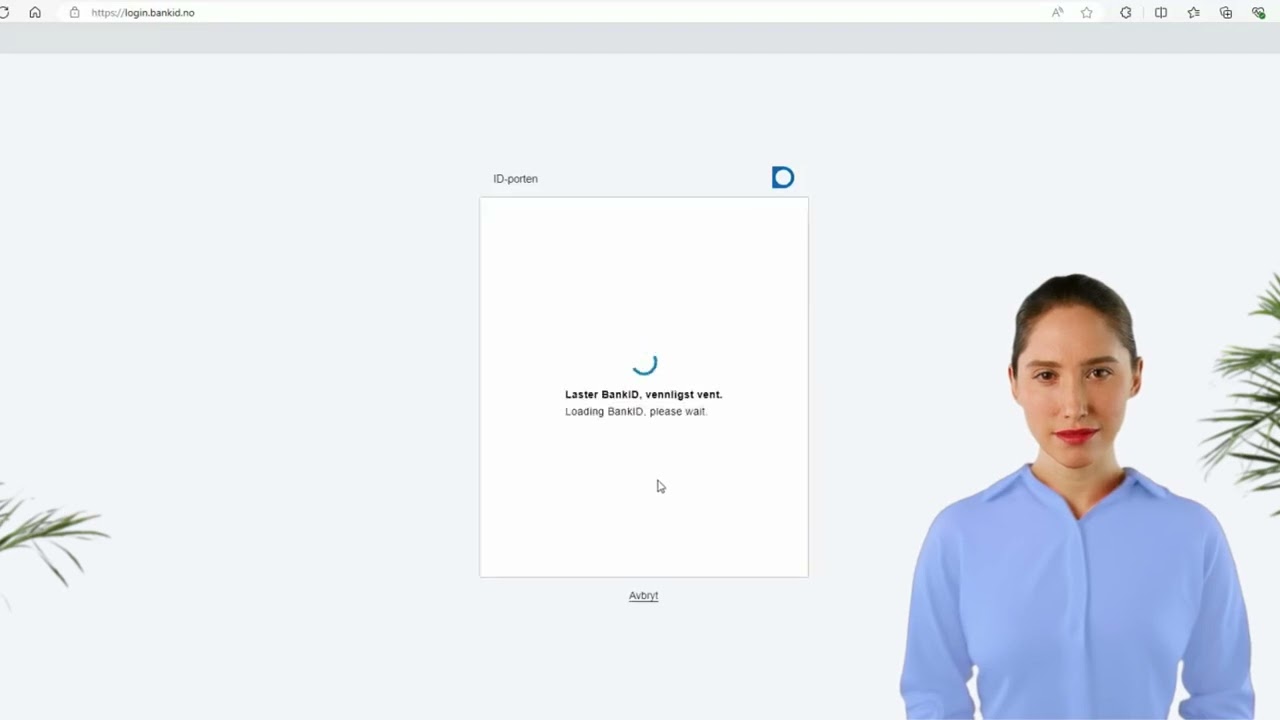Viewport: 1280px width, 720px height.
Task: Click the Avbryt link to cancel
Action: 643,596
